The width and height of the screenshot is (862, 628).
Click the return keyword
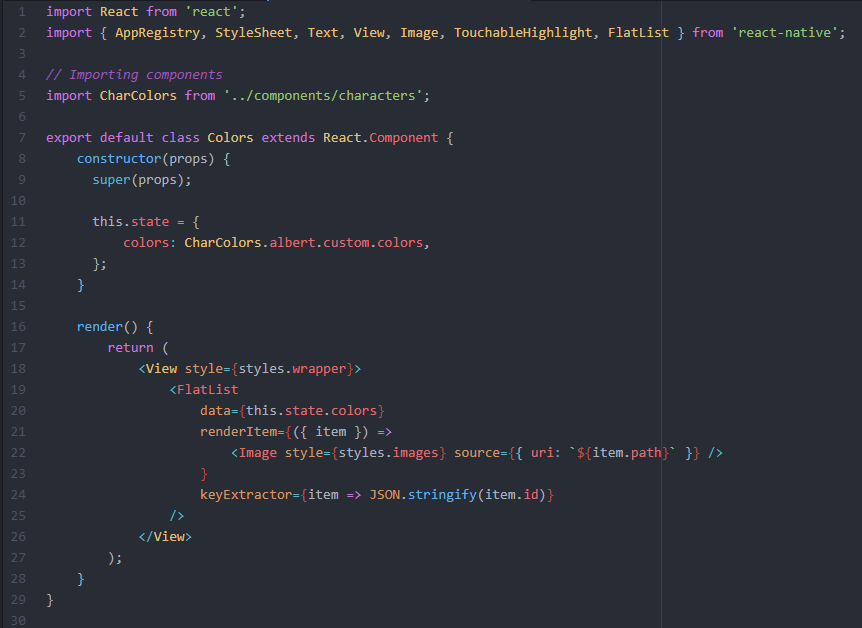(x=130, y=348)
